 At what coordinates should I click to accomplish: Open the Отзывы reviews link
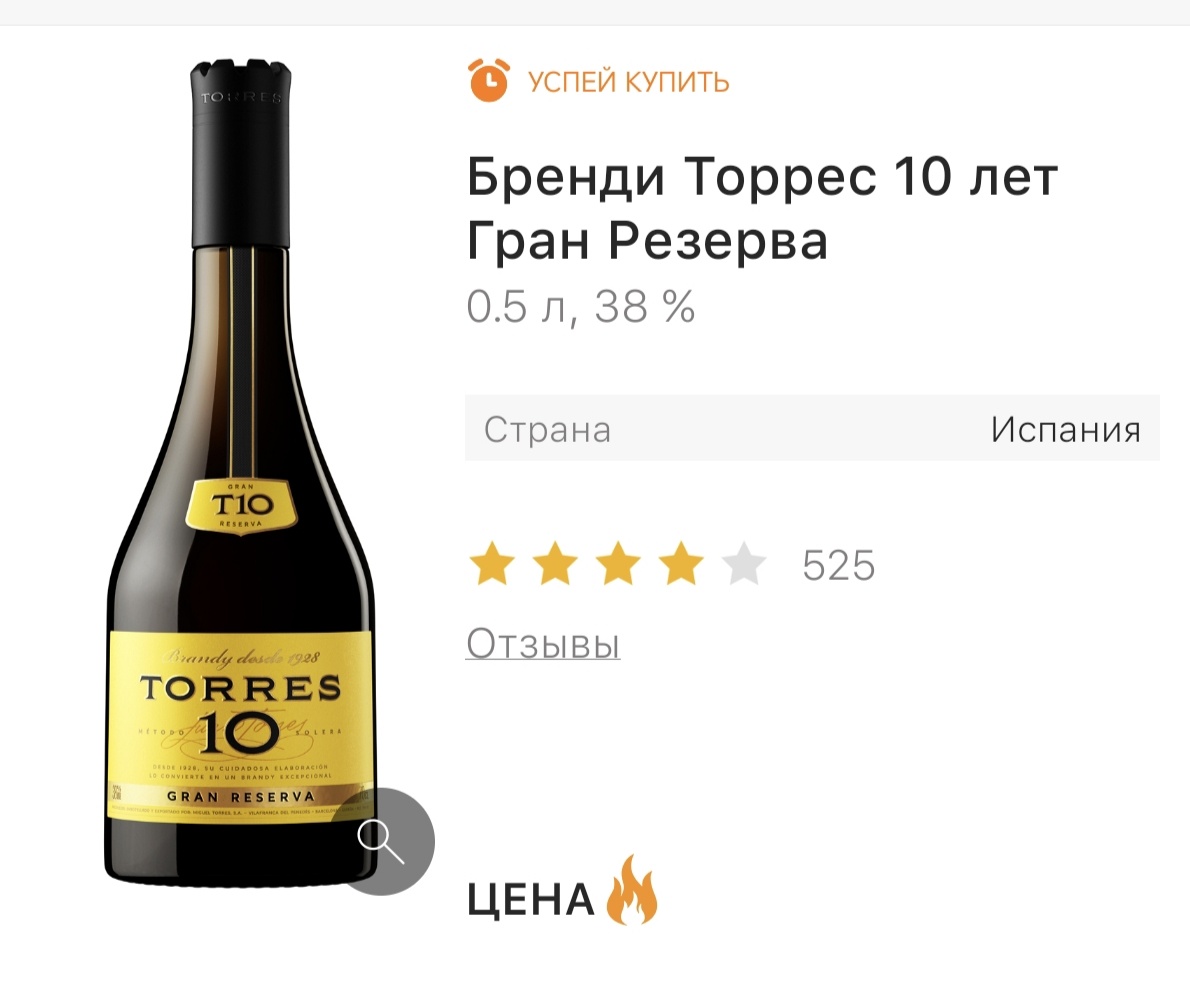click(x=543, y=644)
